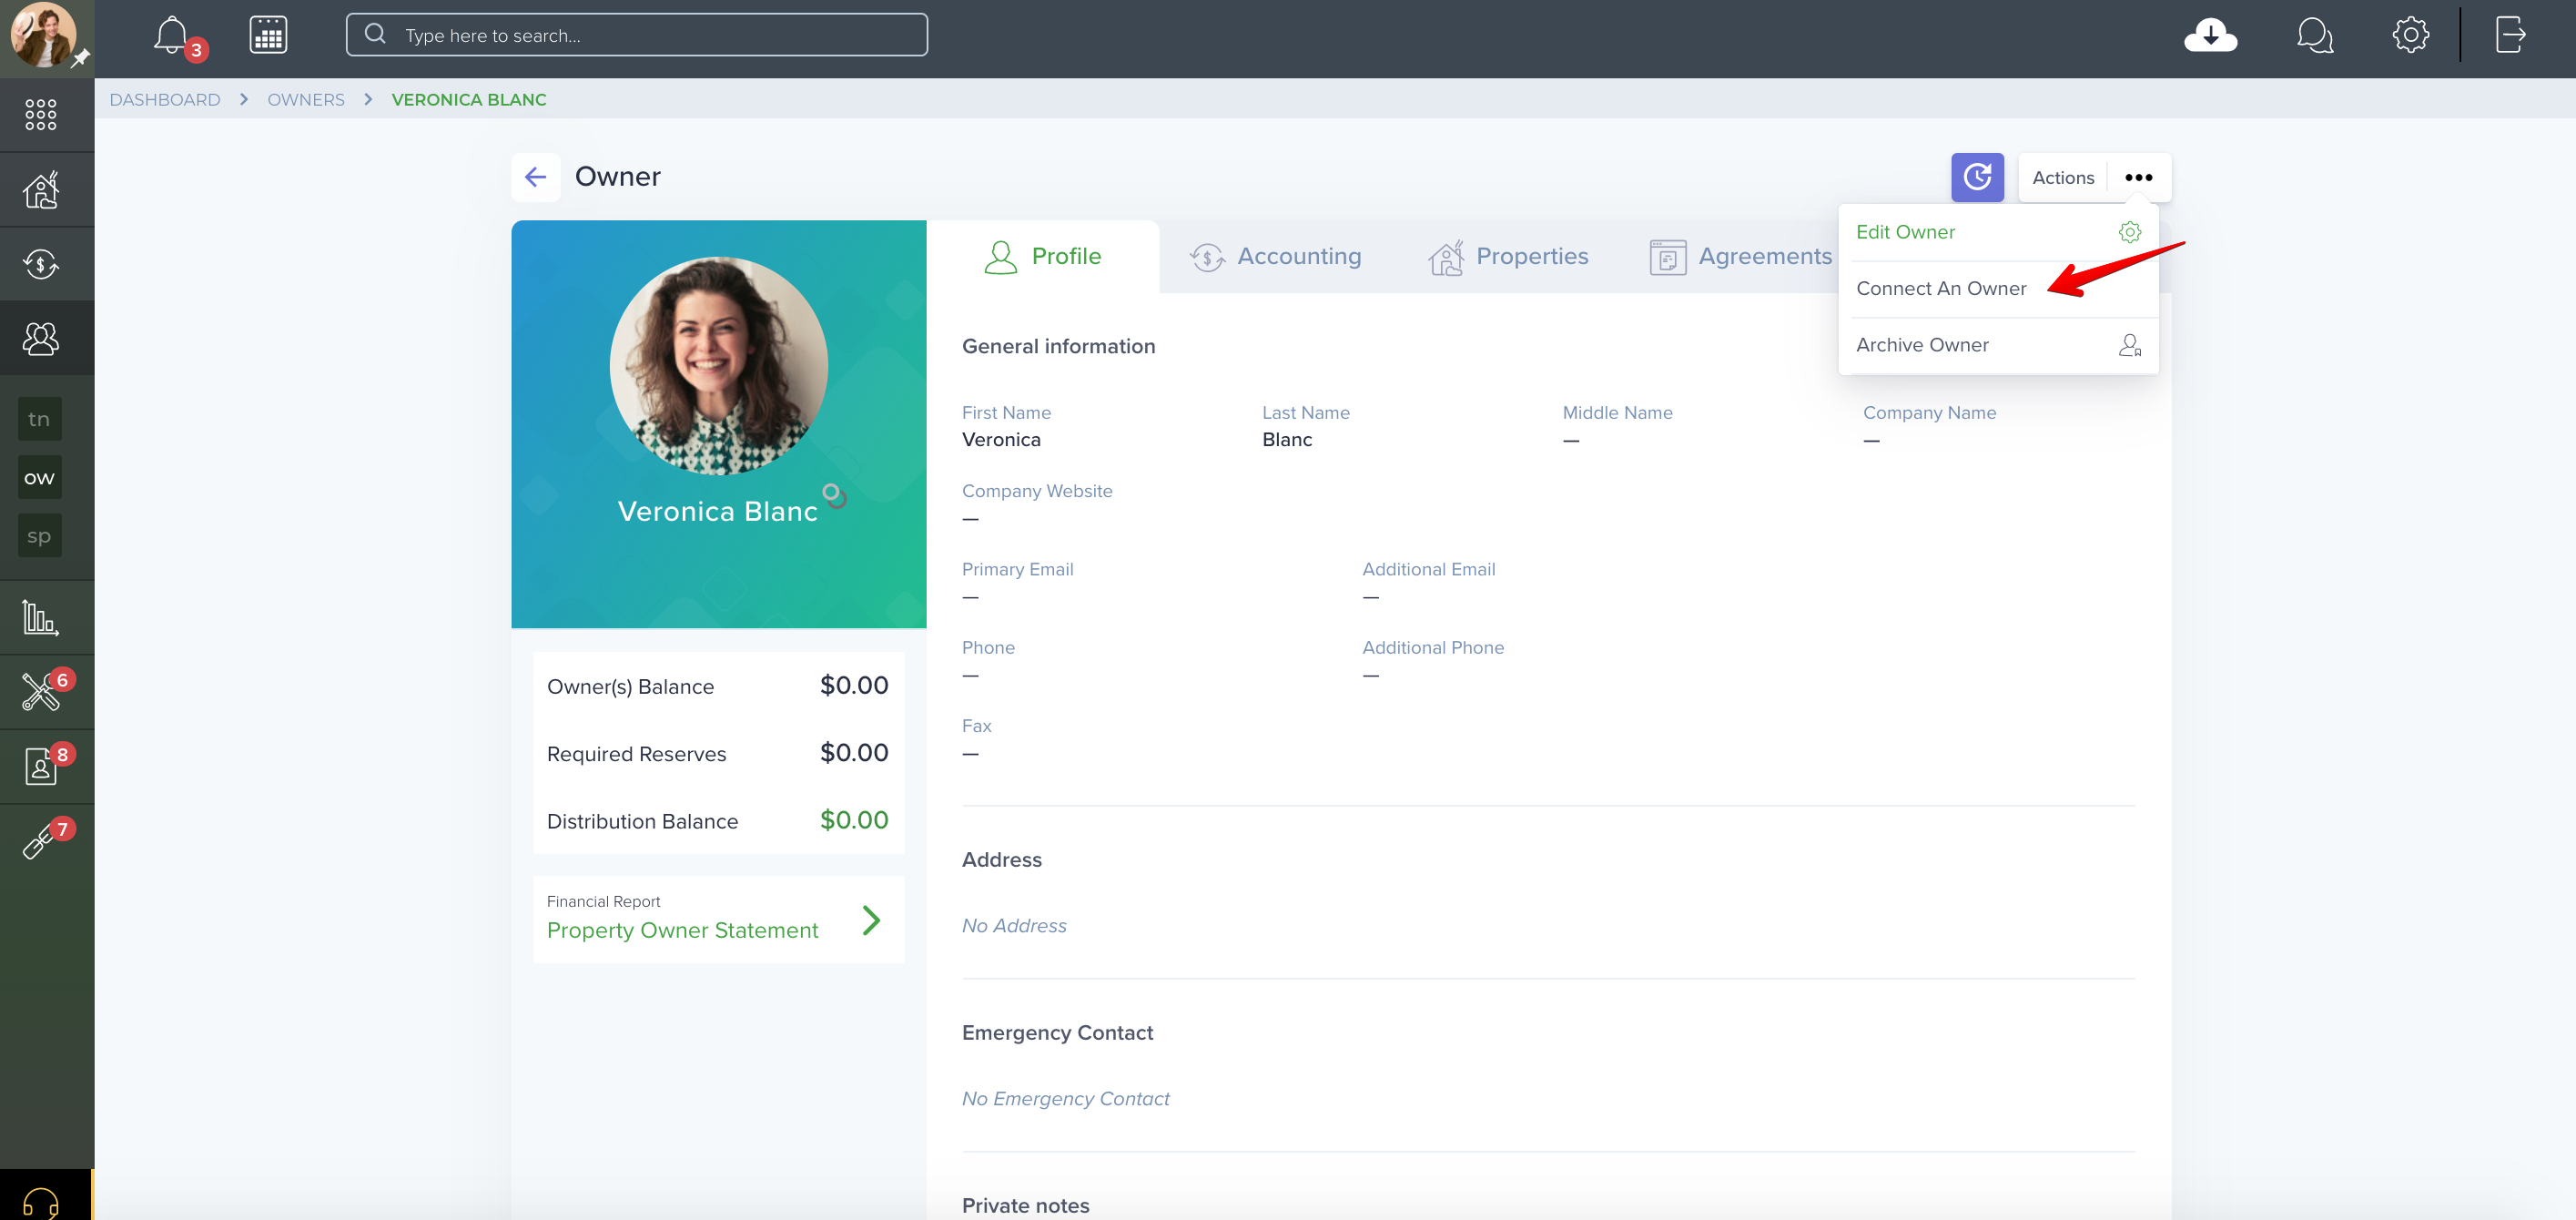Viewport: 2576px width, 1220px height.
Task: Click the Actions button label
Action: (x=2063, y=177)
